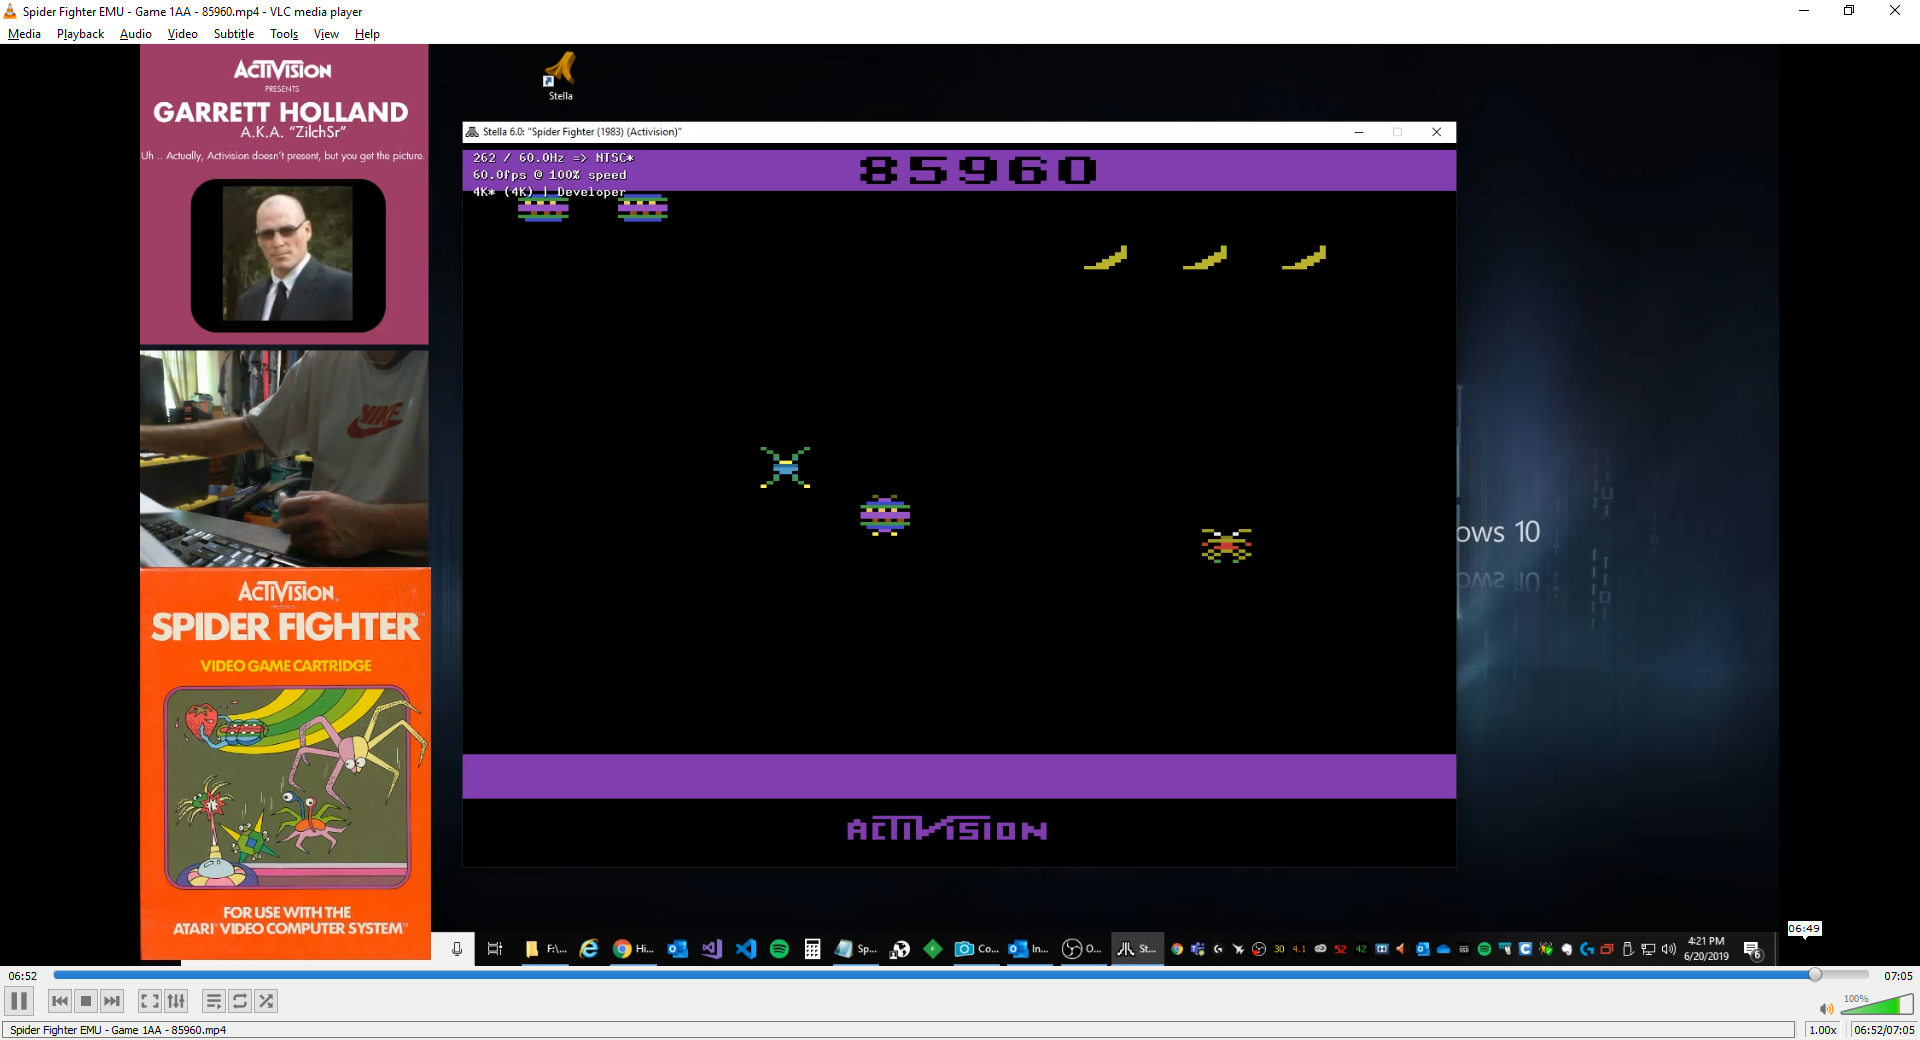Click the blue VS Code icon in the taskbar
1920x1040 pixels.
(x=746, y=949)
